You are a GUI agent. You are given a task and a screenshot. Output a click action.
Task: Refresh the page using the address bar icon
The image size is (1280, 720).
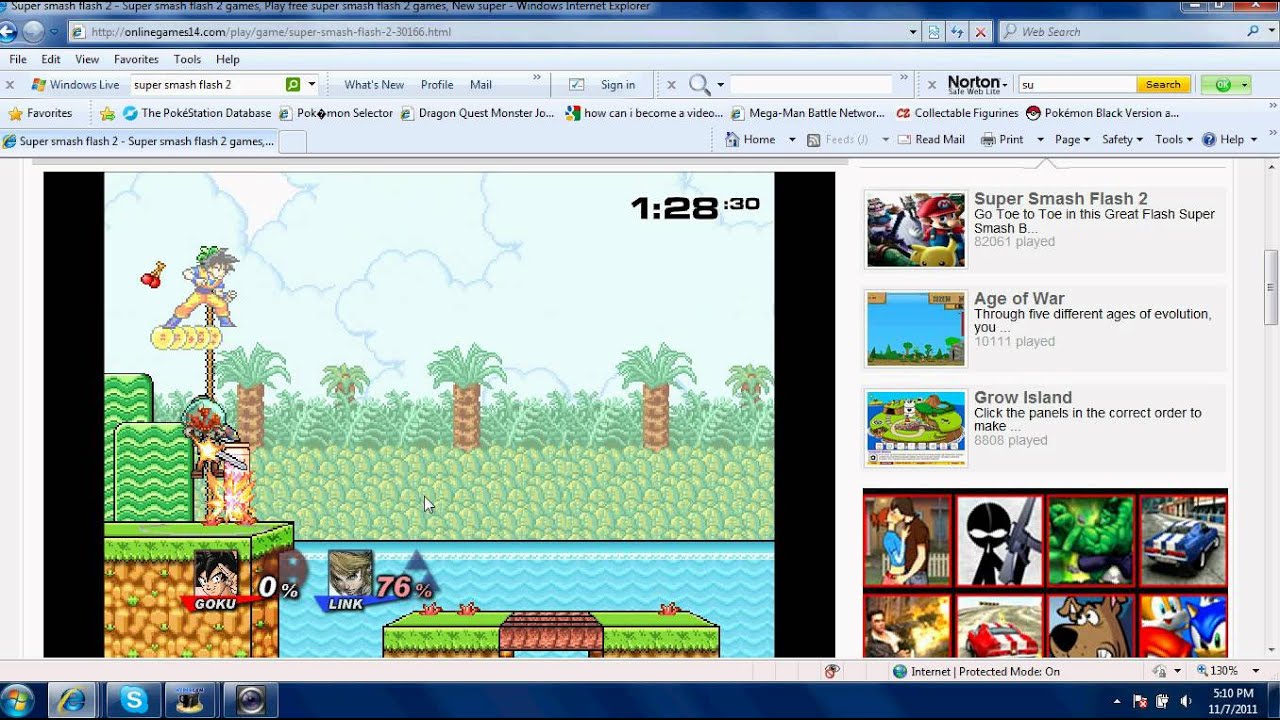(957, 32)
